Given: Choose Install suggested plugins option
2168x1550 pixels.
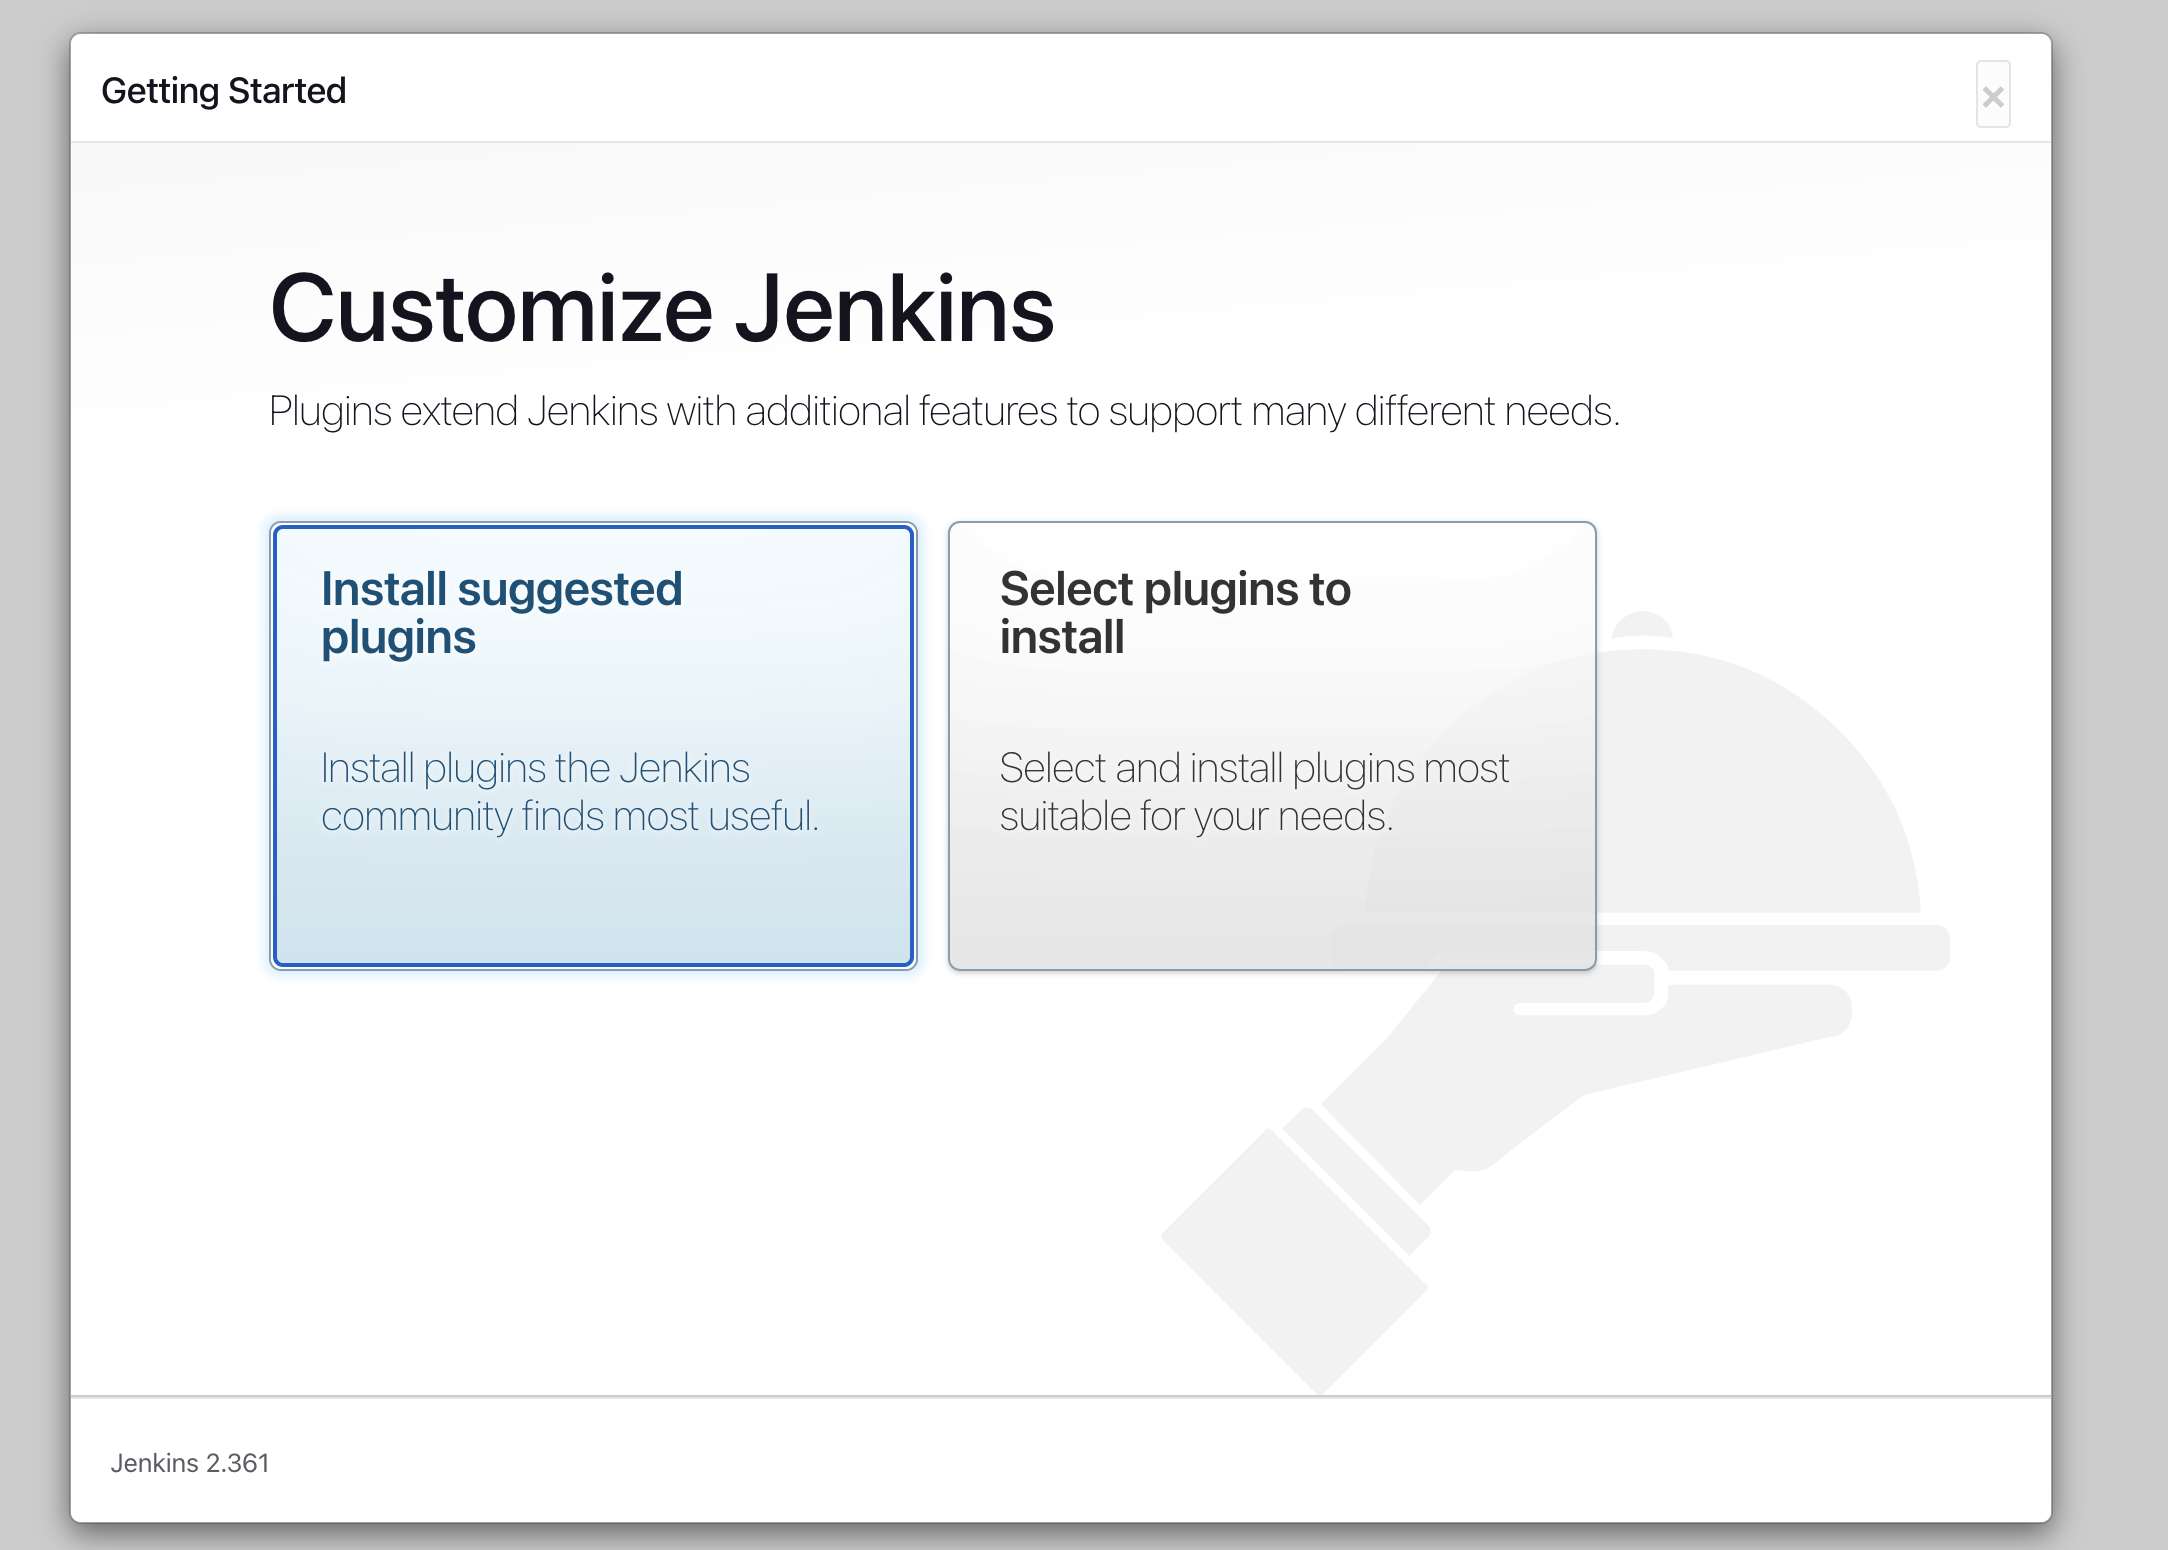Looking at the screenshot, I should point(593,746).
